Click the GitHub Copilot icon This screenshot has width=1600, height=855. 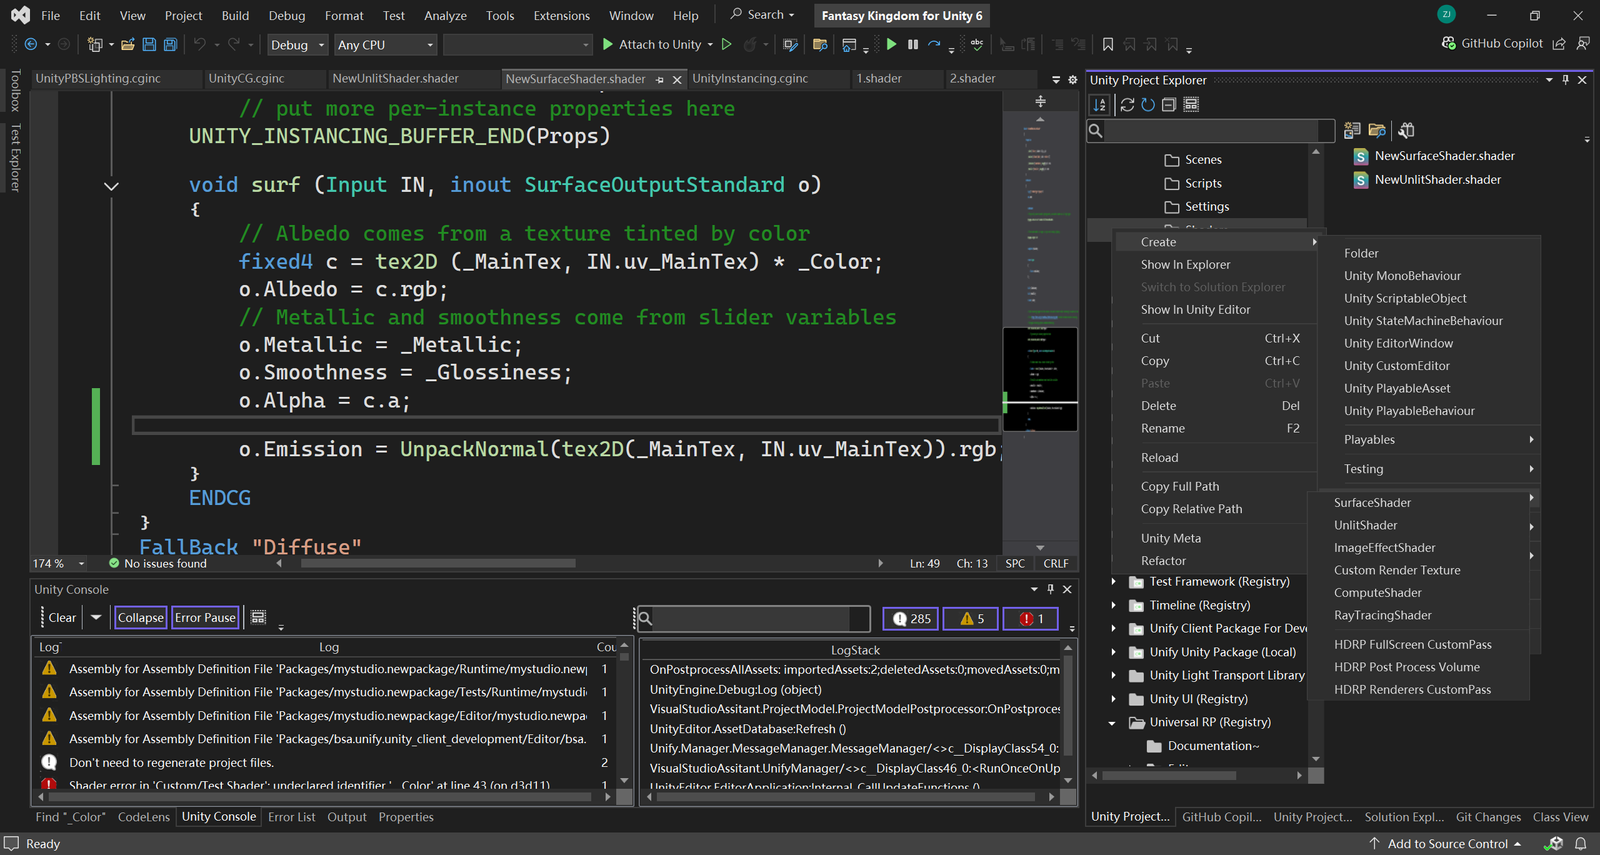(1449, 43)
